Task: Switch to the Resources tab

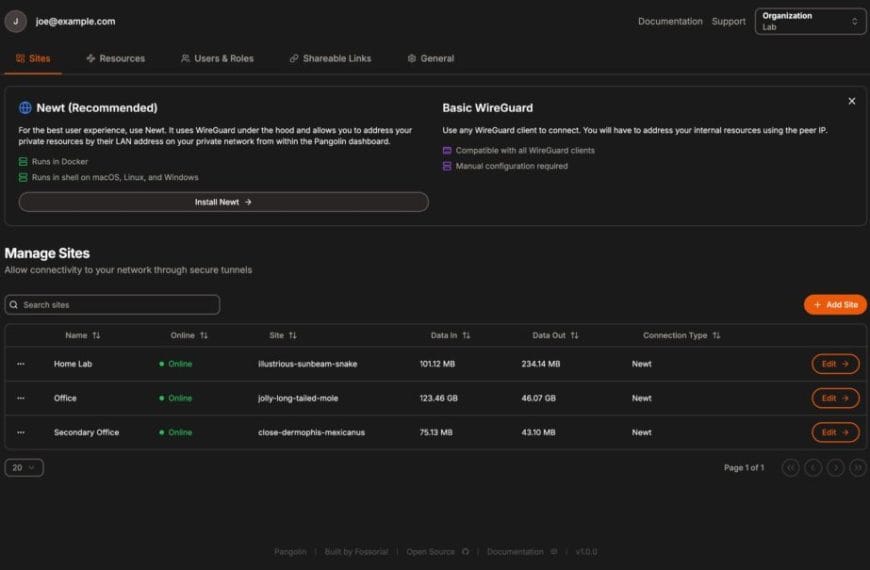Action: pos(115,58)
